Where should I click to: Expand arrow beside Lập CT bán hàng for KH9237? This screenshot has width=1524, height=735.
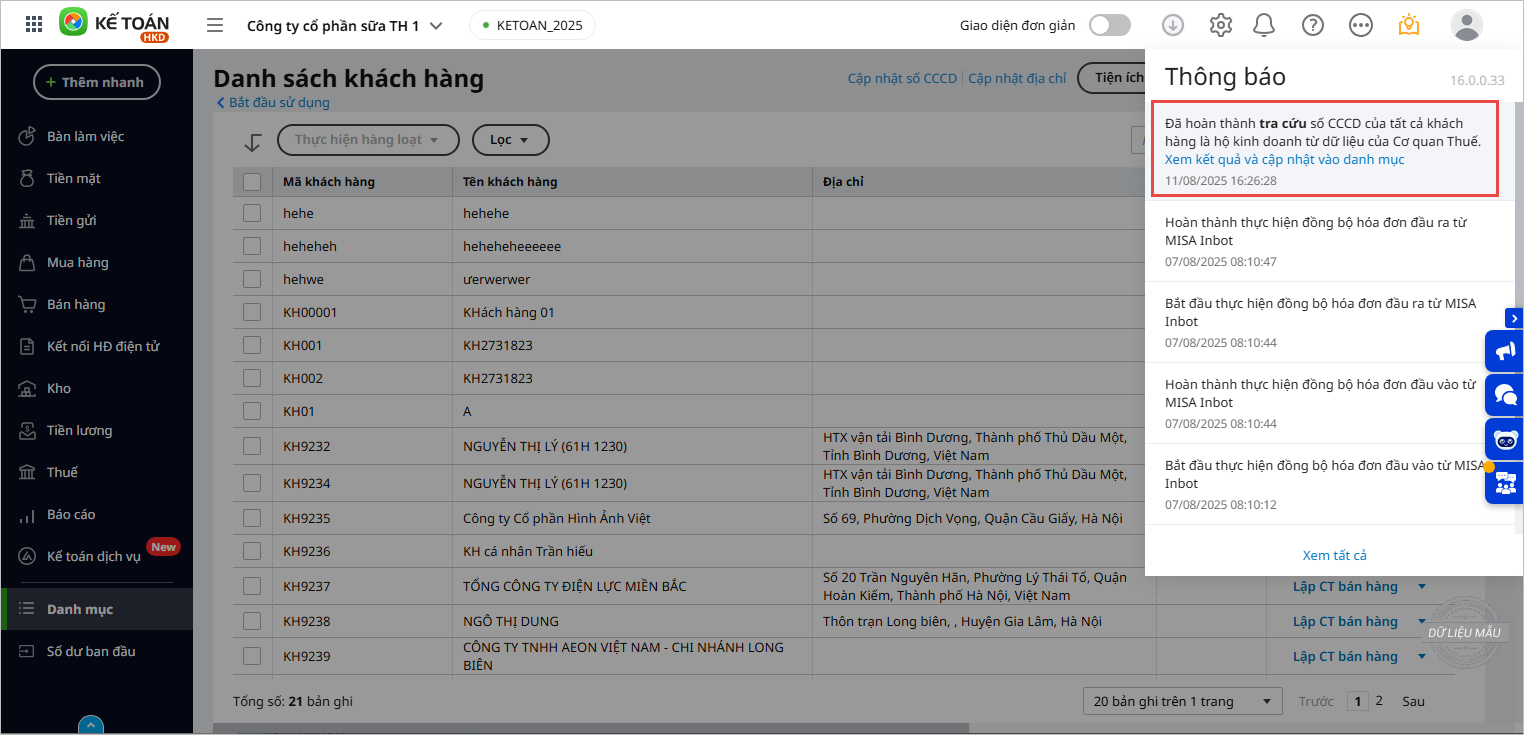(1422, 587)
